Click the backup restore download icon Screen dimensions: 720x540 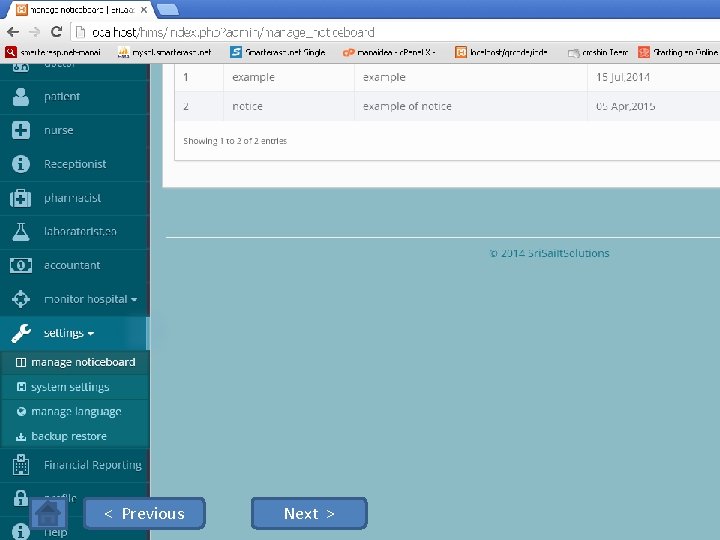point(21,436)
